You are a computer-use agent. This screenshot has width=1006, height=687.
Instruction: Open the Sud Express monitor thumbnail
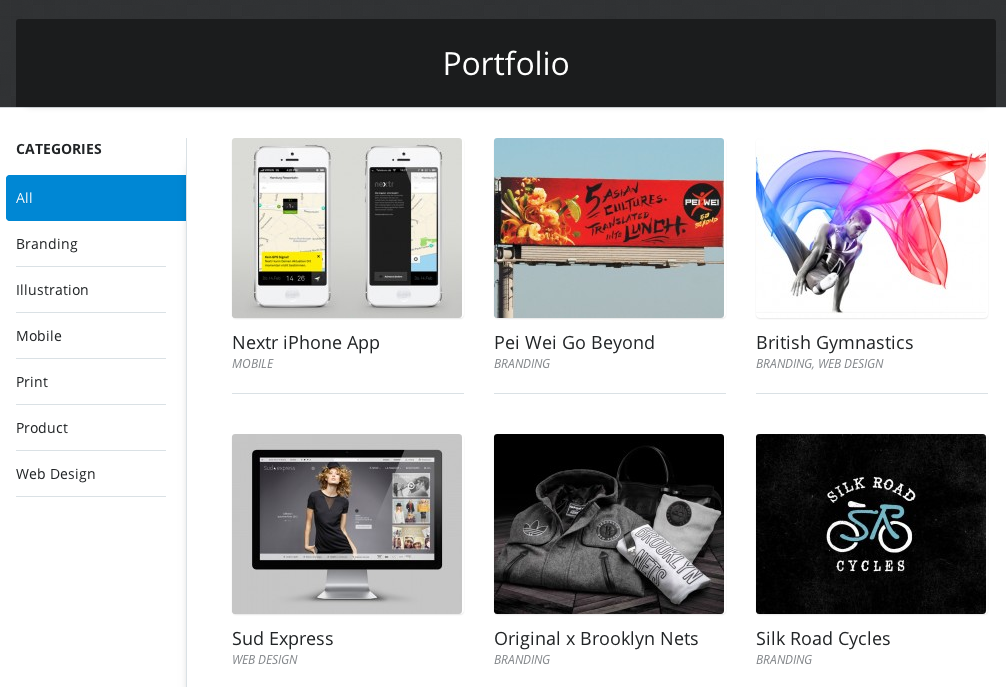(347, 524)
